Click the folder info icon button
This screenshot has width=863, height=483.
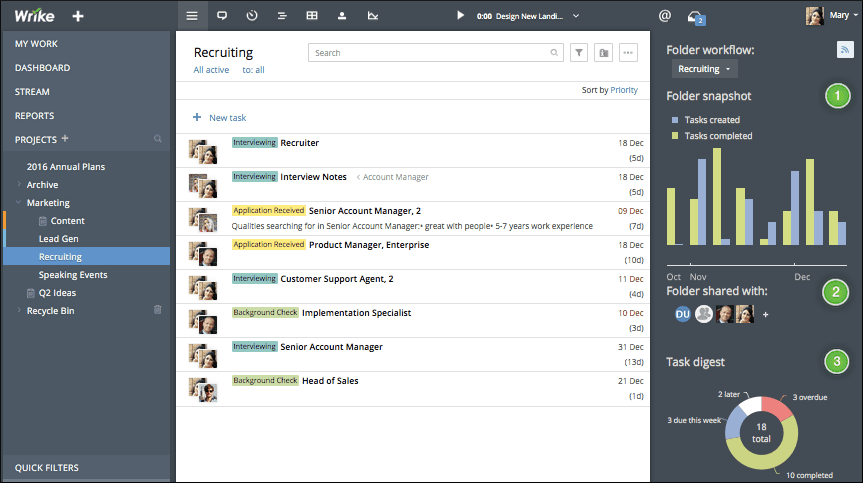point(604,53)
